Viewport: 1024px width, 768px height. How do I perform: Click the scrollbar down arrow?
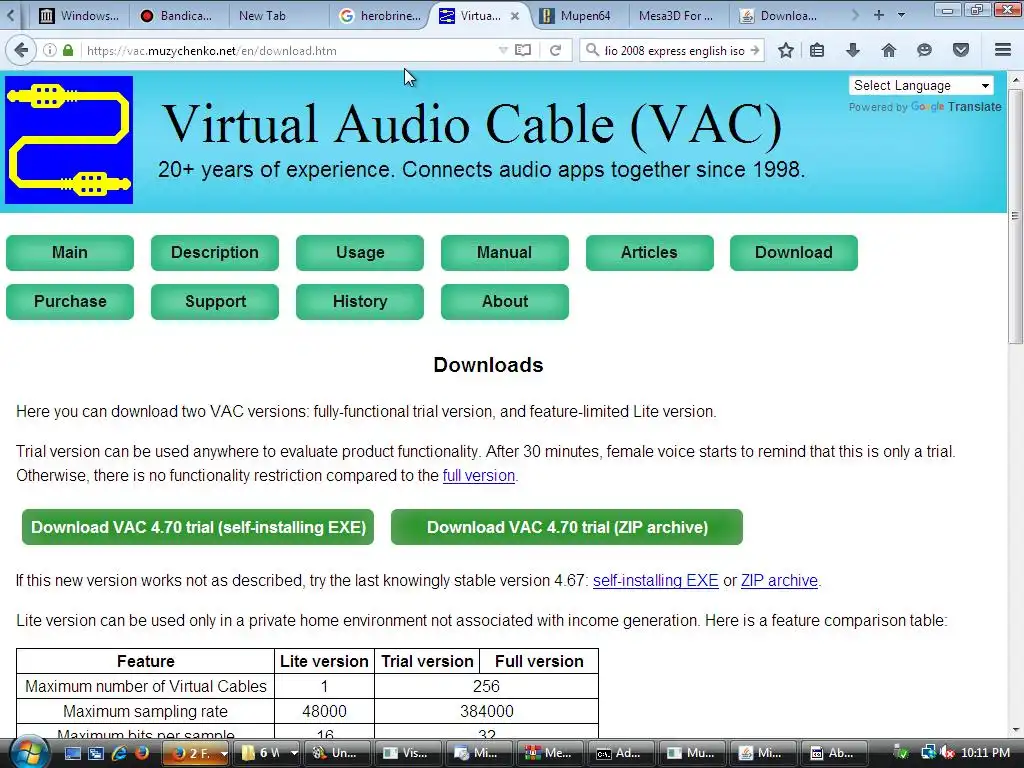coord(1015,730)
